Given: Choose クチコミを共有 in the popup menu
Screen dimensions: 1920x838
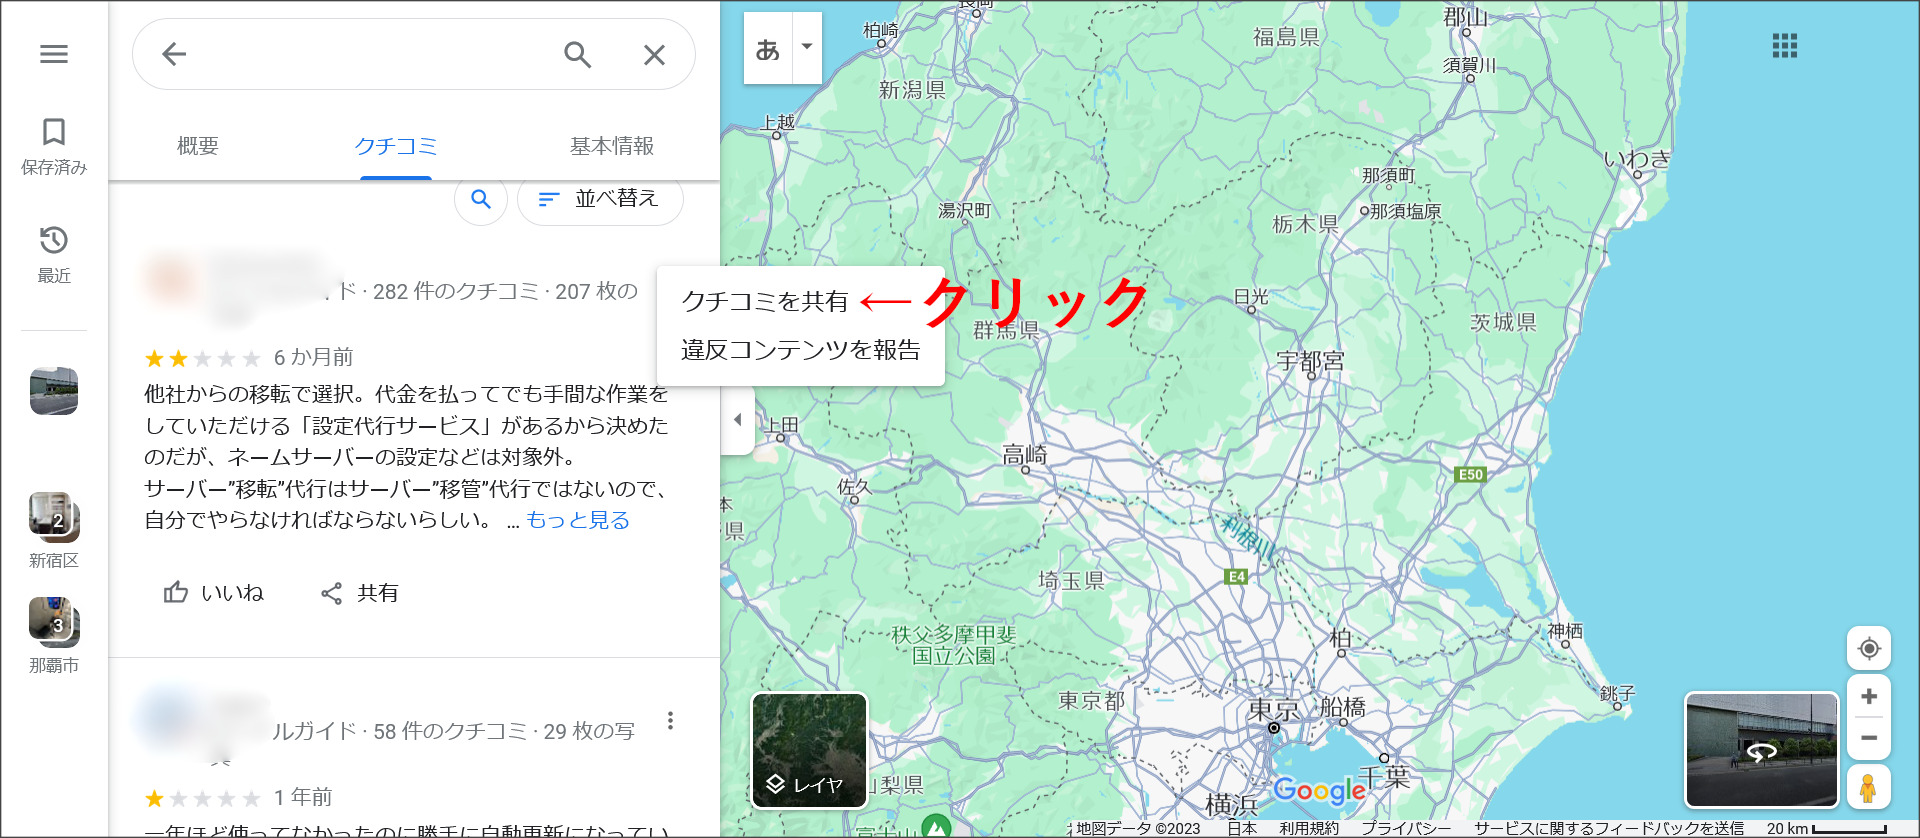Looking at the screenshot, I should click(765, 301).
